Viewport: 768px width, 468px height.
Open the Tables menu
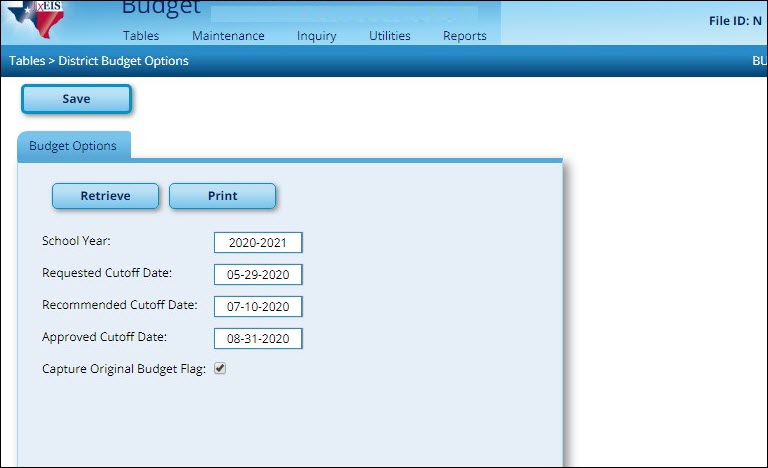[x=140, y=36]
